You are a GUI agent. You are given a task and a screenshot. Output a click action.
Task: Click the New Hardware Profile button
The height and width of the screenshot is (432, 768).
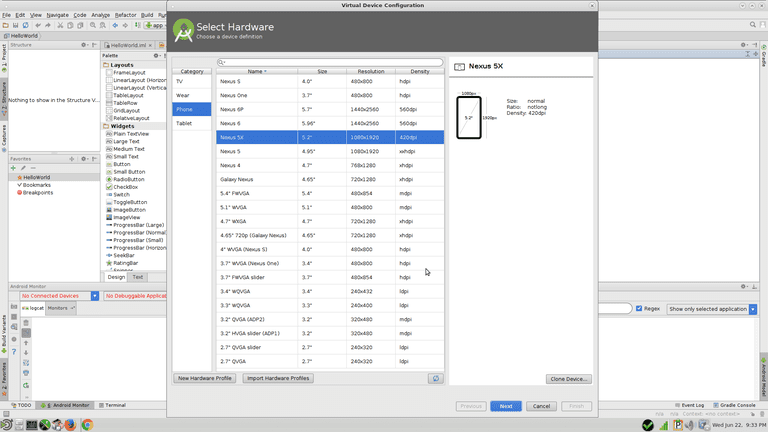click(x=205, y=378)
